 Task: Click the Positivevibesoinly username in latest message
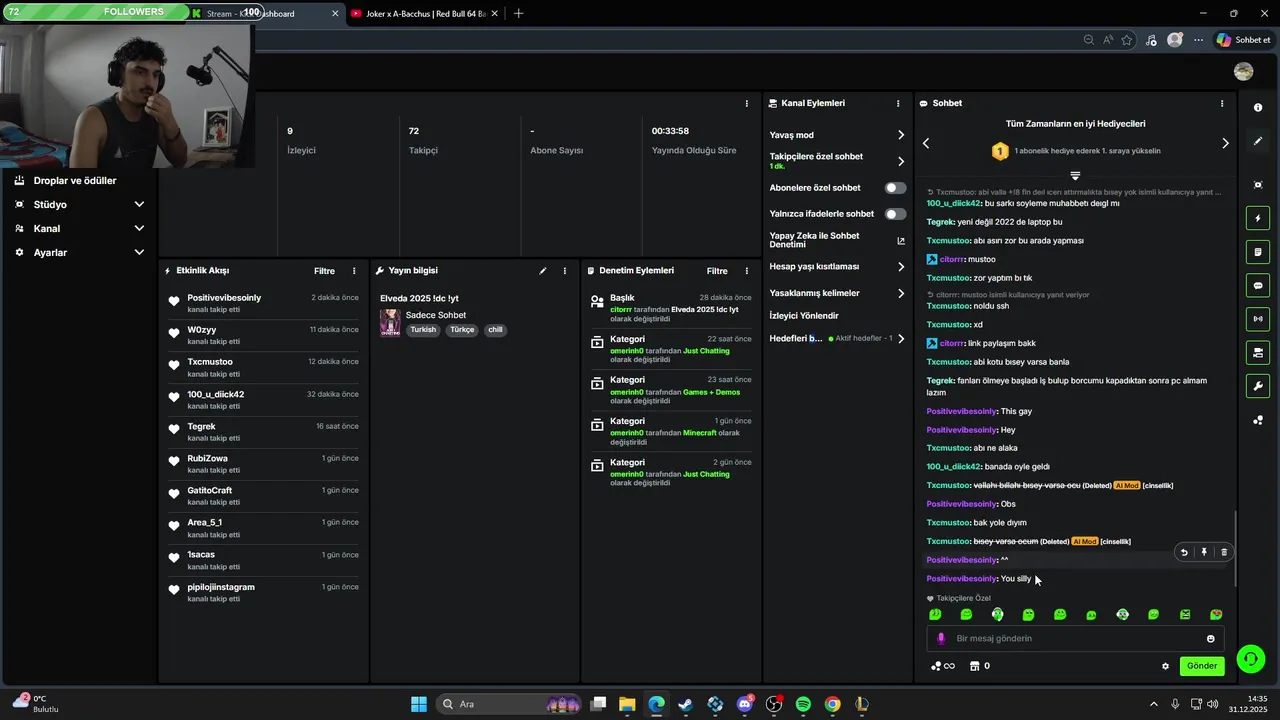tap(961, 579)
